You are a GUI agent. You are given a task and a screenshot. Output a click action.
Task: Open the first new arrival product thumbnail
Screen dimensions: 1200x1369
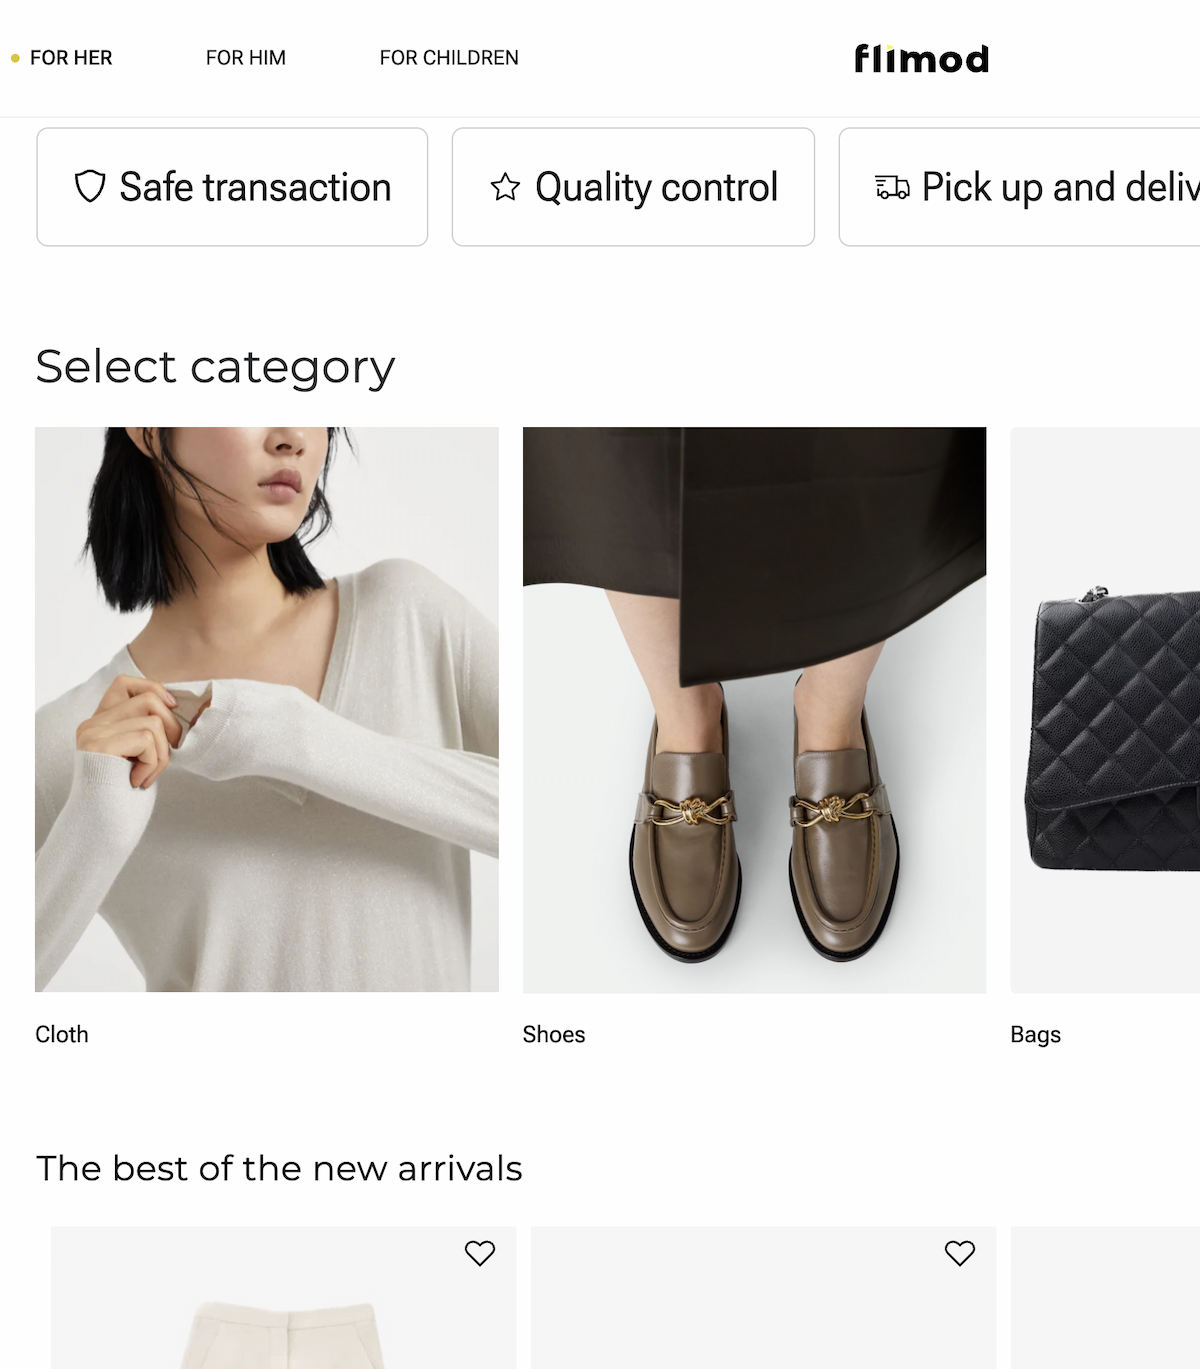coord(284,1310)
